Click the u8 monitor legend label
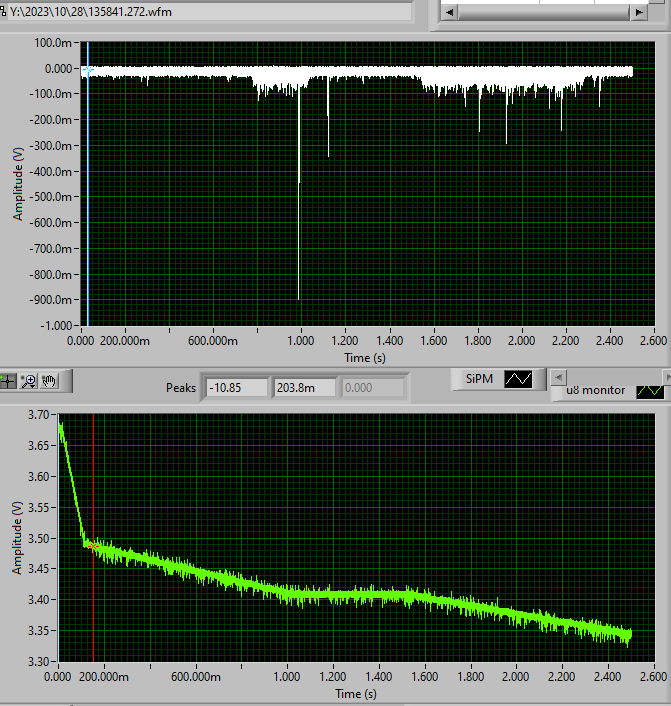671x706 pixels. (x=595, y=390)
